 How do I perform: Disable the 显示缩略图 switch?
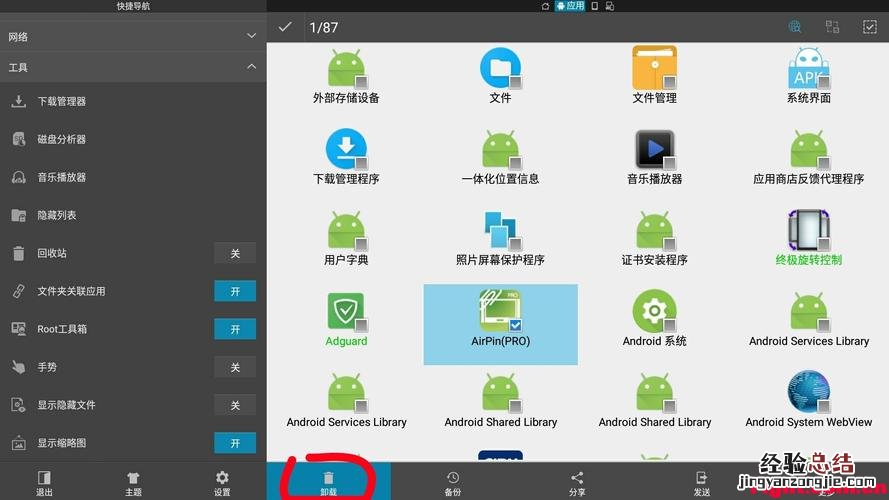pos(235,443)
